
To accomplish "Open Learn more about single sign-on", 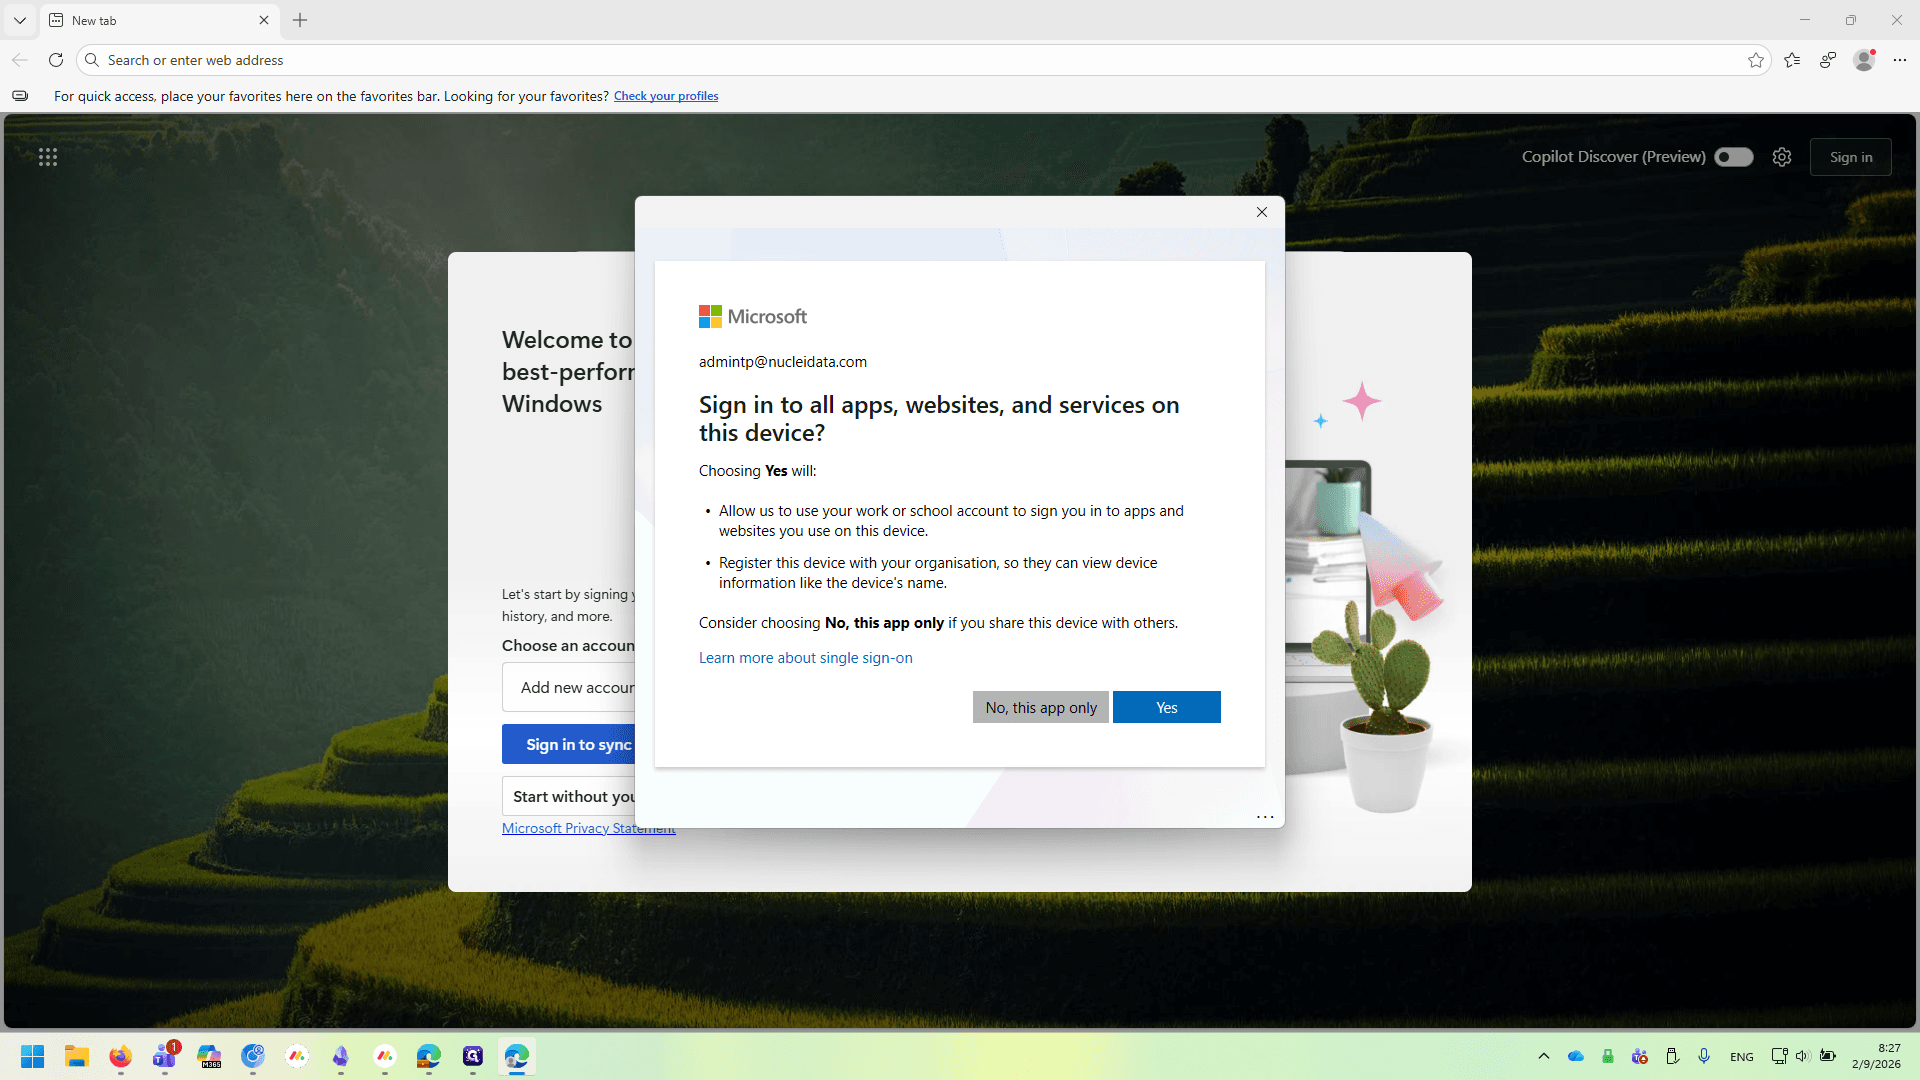I will [806, 658].
